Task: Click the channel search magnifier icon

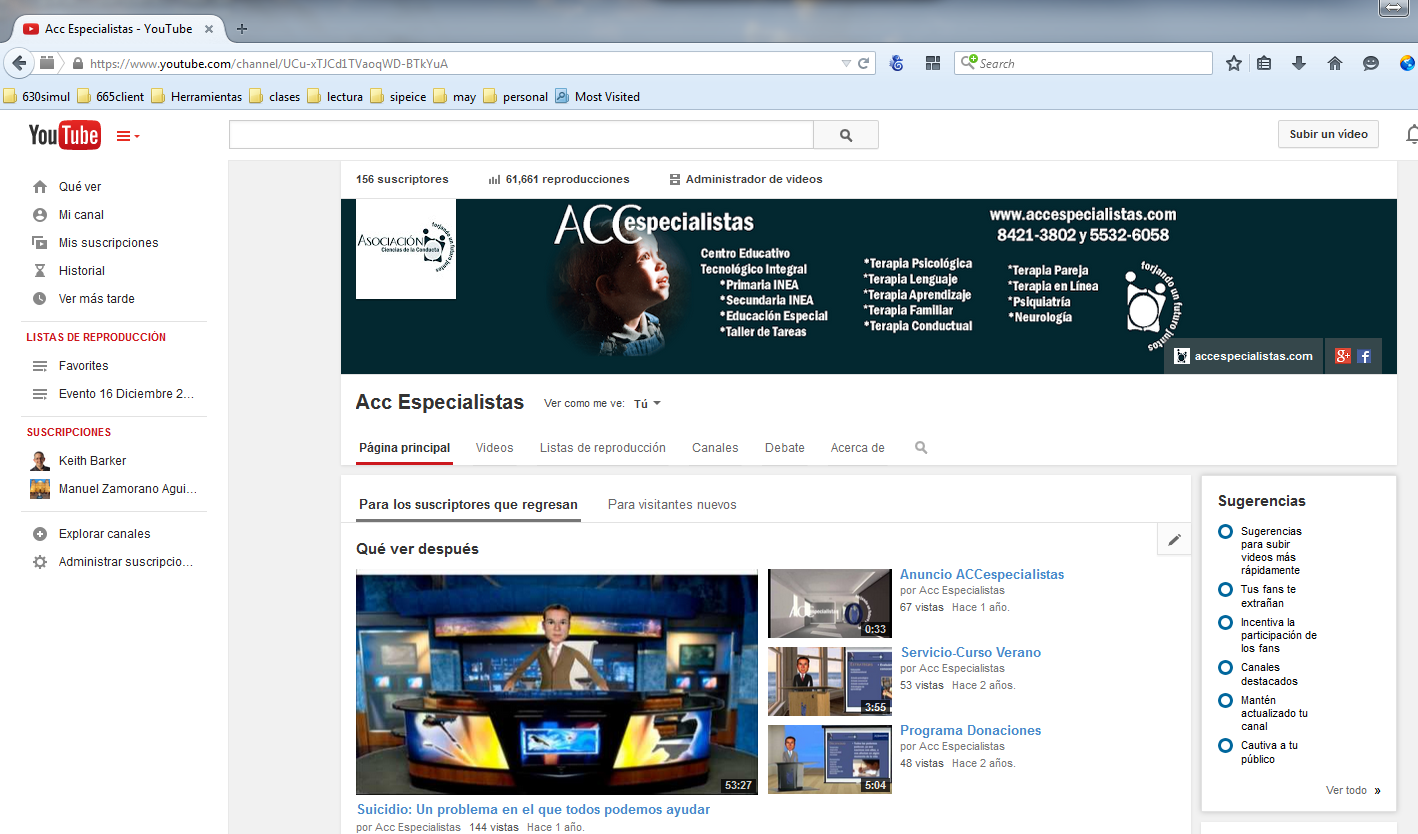Action: pyautogui.click(x=921, y=448)
